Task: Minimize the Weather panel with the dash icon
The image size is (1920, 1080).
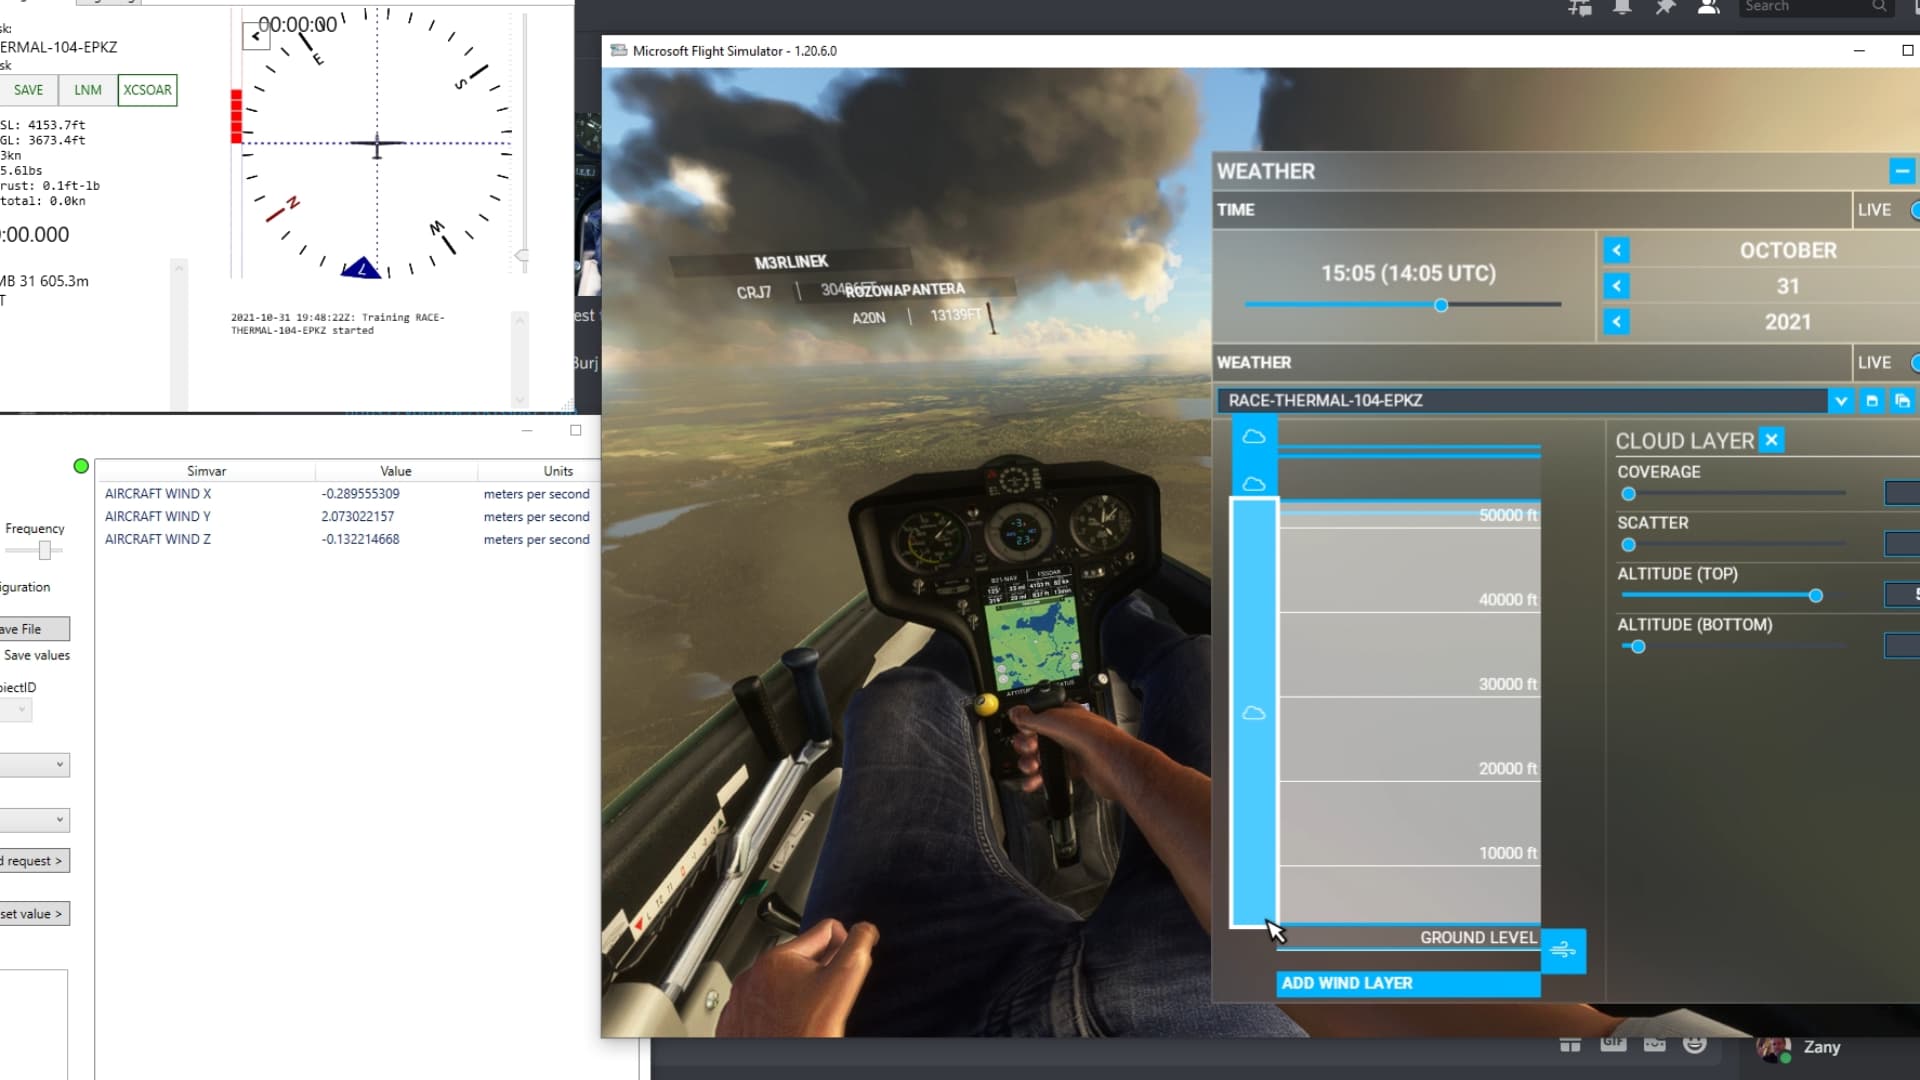Action: tap(1902, 171)
